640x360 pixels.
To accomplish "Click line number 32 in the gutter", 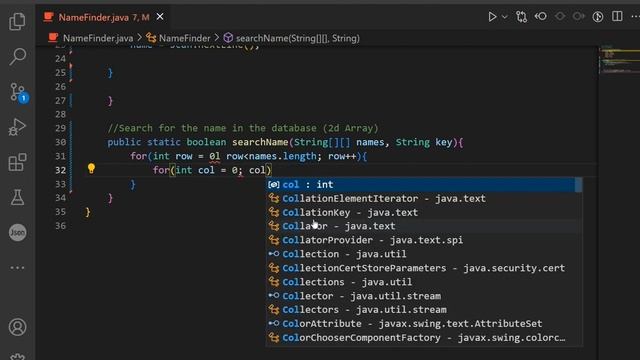I will point(60,170).
